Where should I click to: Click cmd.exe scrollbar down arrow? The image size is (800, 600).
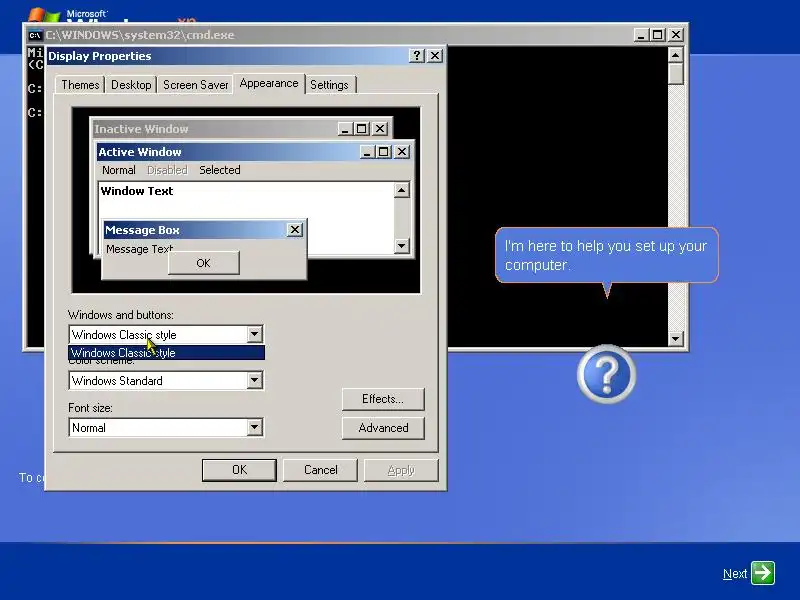coord(676,338)
